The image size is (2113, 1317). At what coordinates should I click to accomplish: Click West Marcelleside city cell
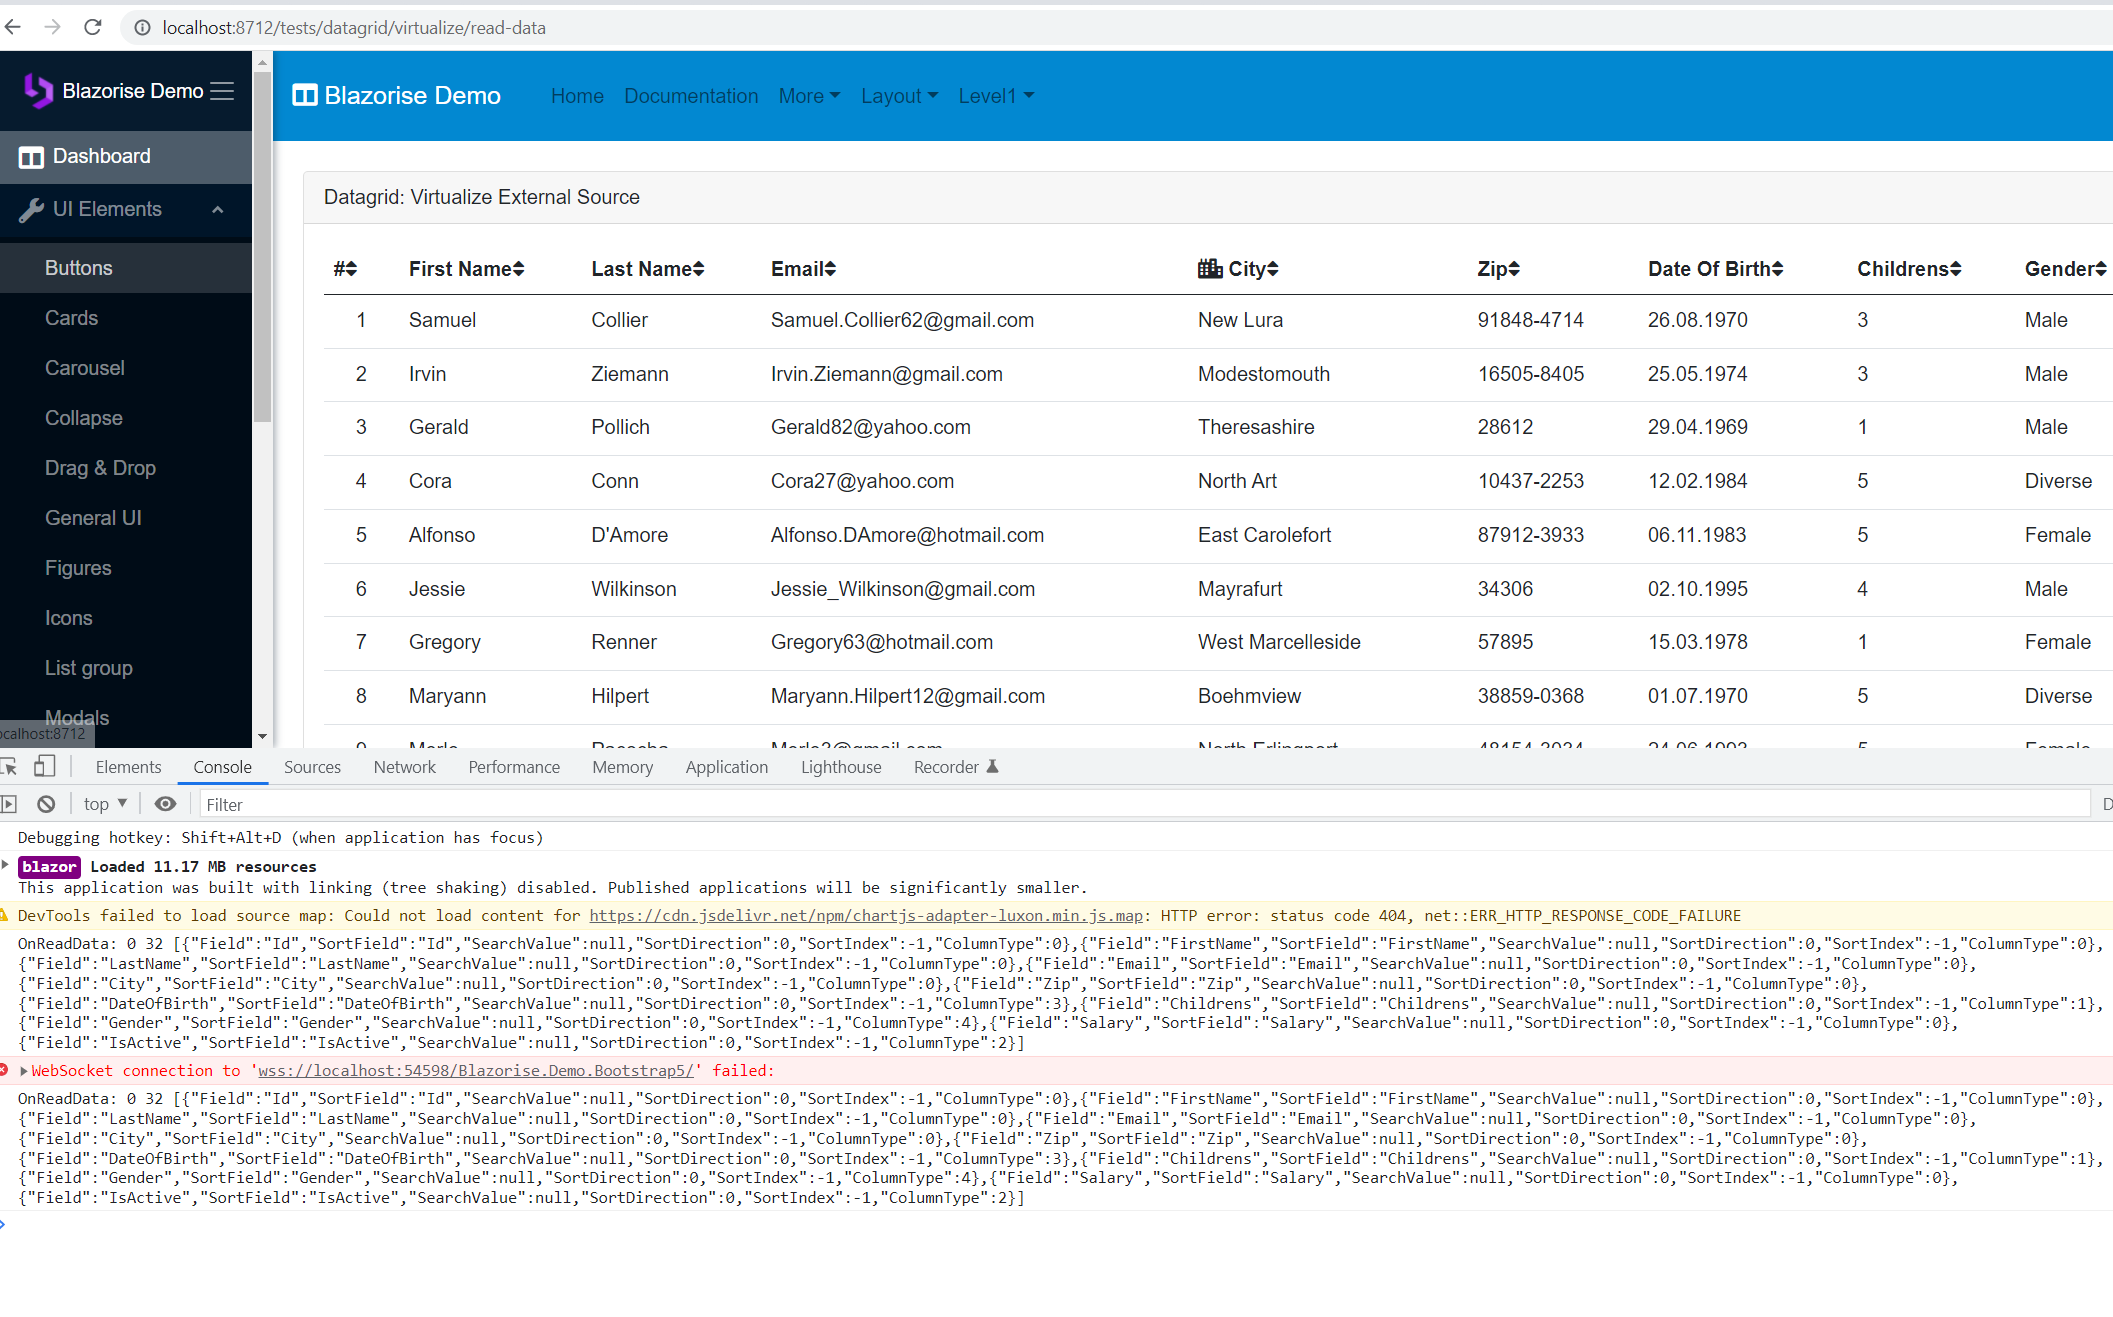click(1279, 642)
